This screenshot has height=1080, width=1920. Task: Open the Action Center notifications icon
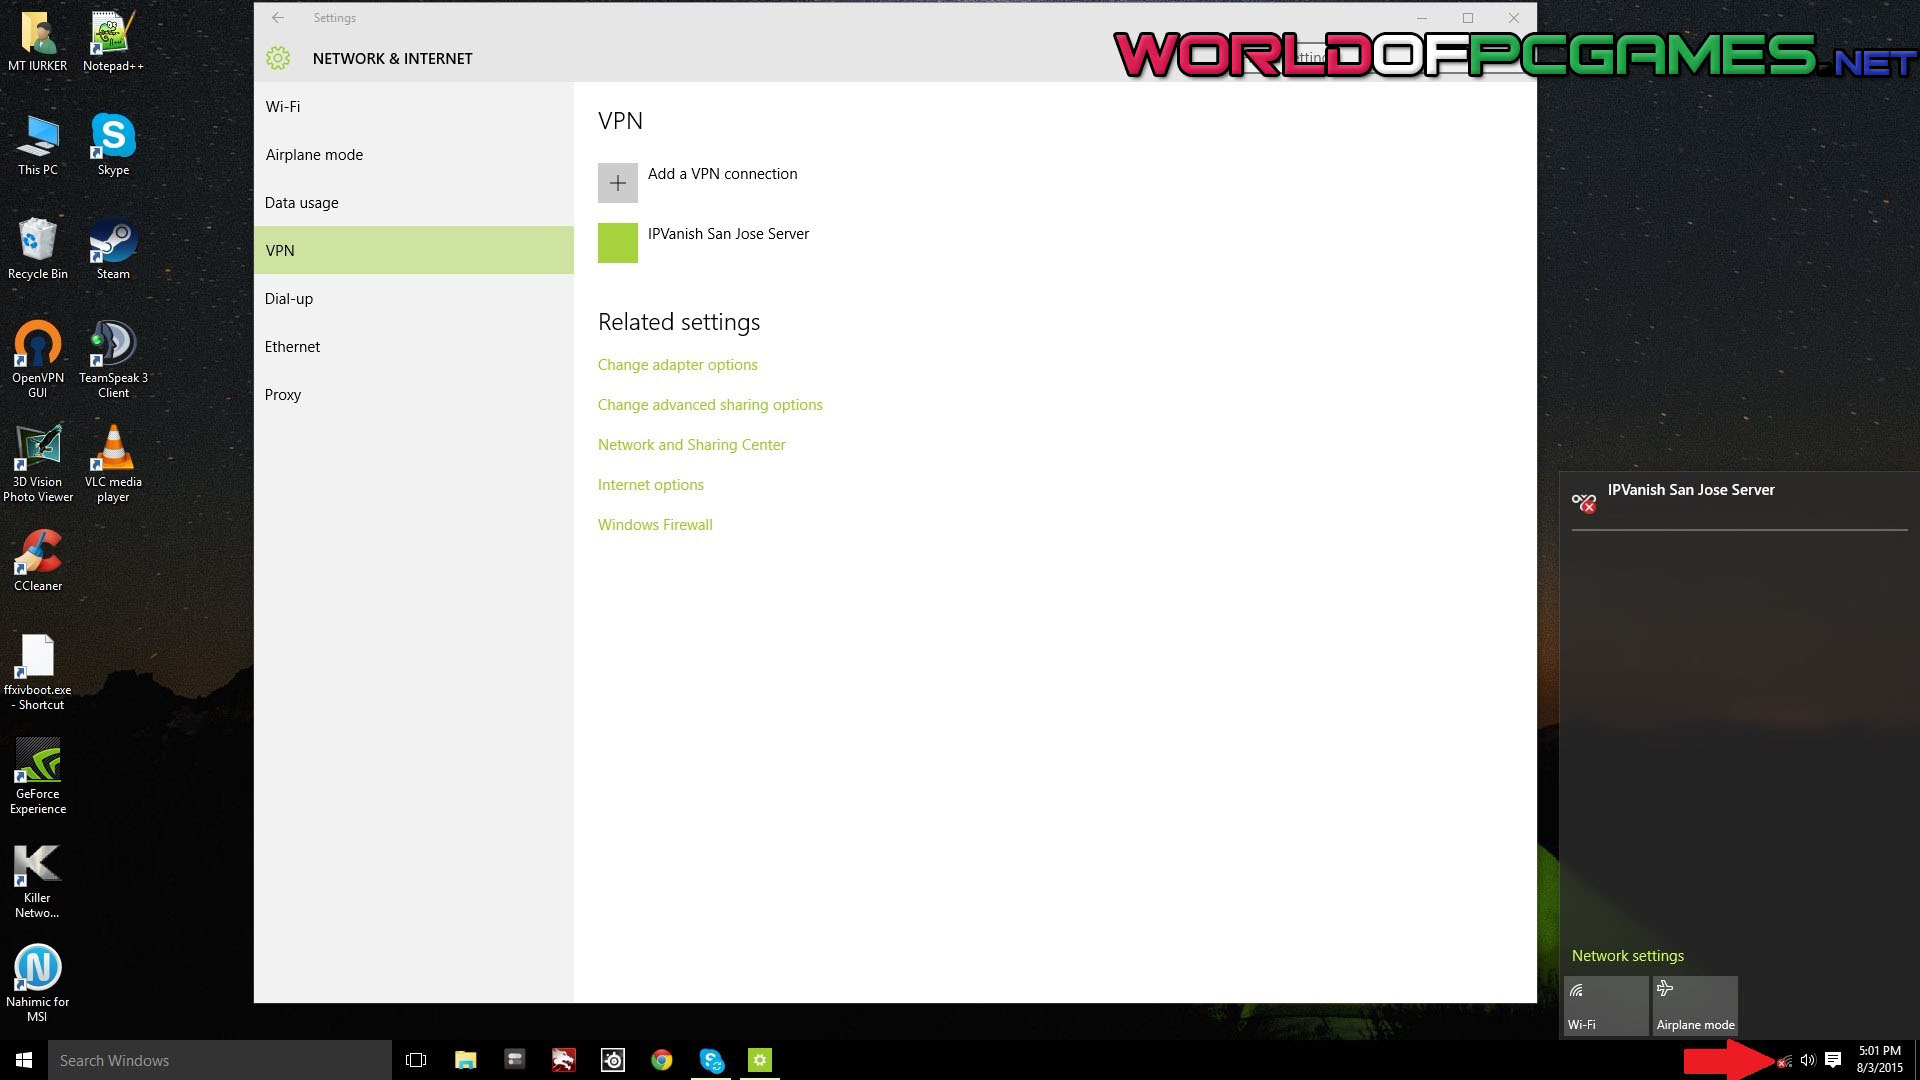(x=1833, y=1060)
